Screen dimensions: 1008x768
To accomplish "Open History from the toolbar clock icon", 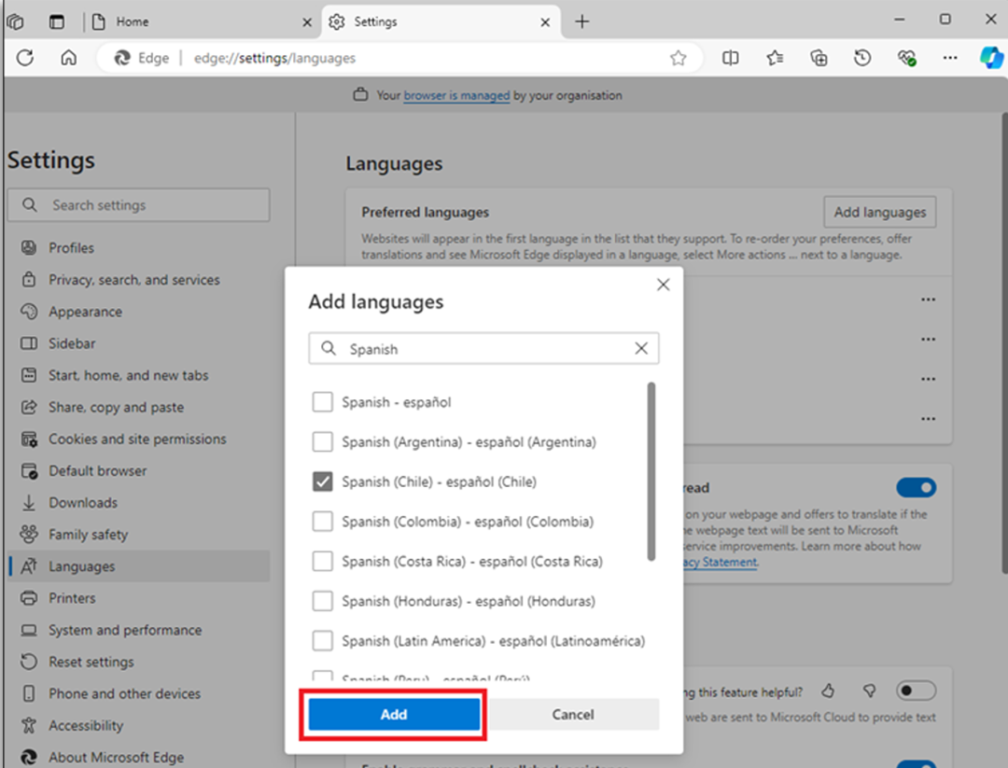I will point(862,58).
